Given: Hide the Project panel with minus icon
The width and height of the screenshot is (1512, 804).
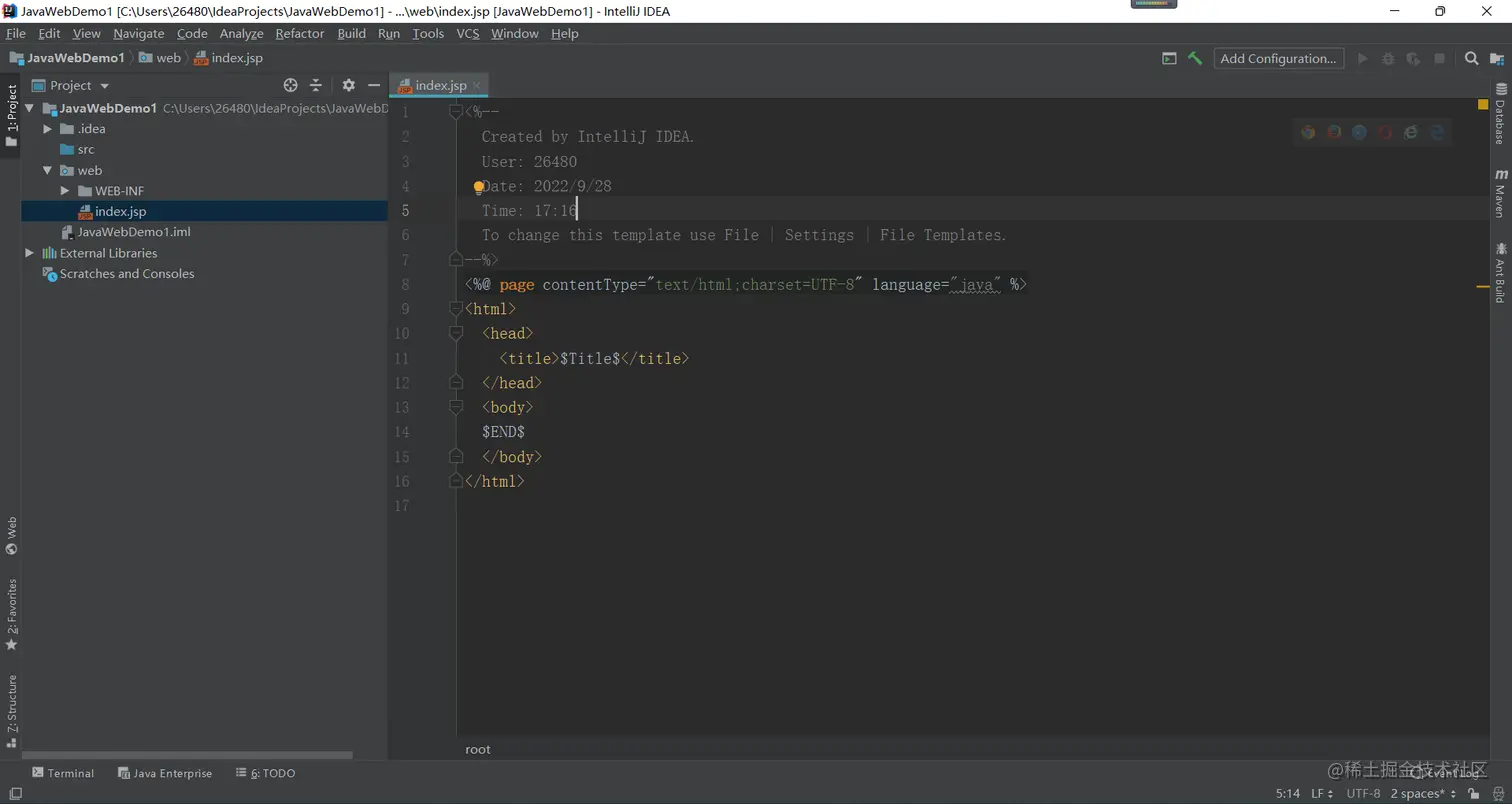Looking at the screenshot, I should tap(374, 85).
